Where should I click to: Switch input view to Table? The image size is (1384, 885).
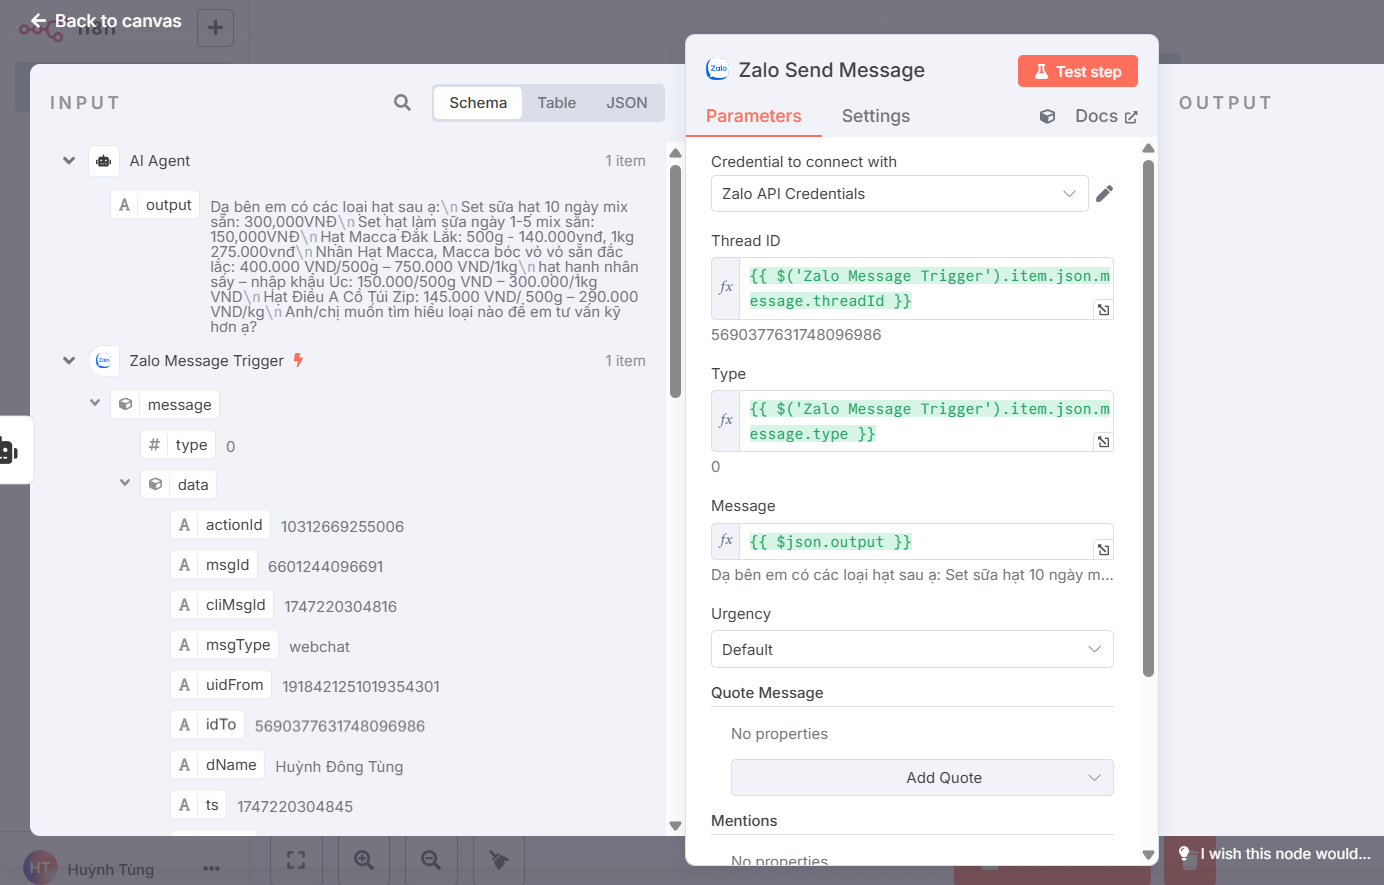click(x=556, y=103)
